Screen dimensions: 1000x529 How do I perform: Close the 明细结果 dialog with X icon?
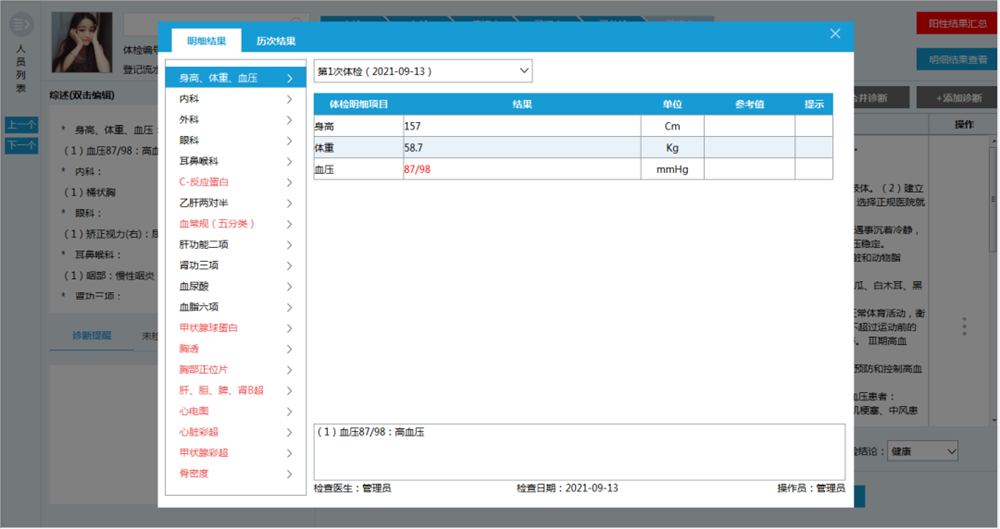click(x=835, y=34)
